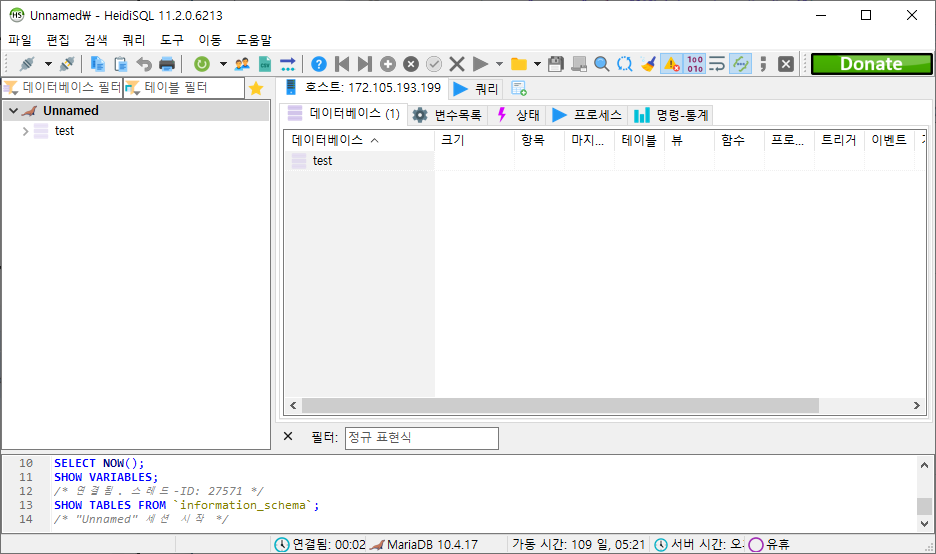Open the session manager dropdown arrow
This screenshot has width=936, height=554.
coord(48,64)
